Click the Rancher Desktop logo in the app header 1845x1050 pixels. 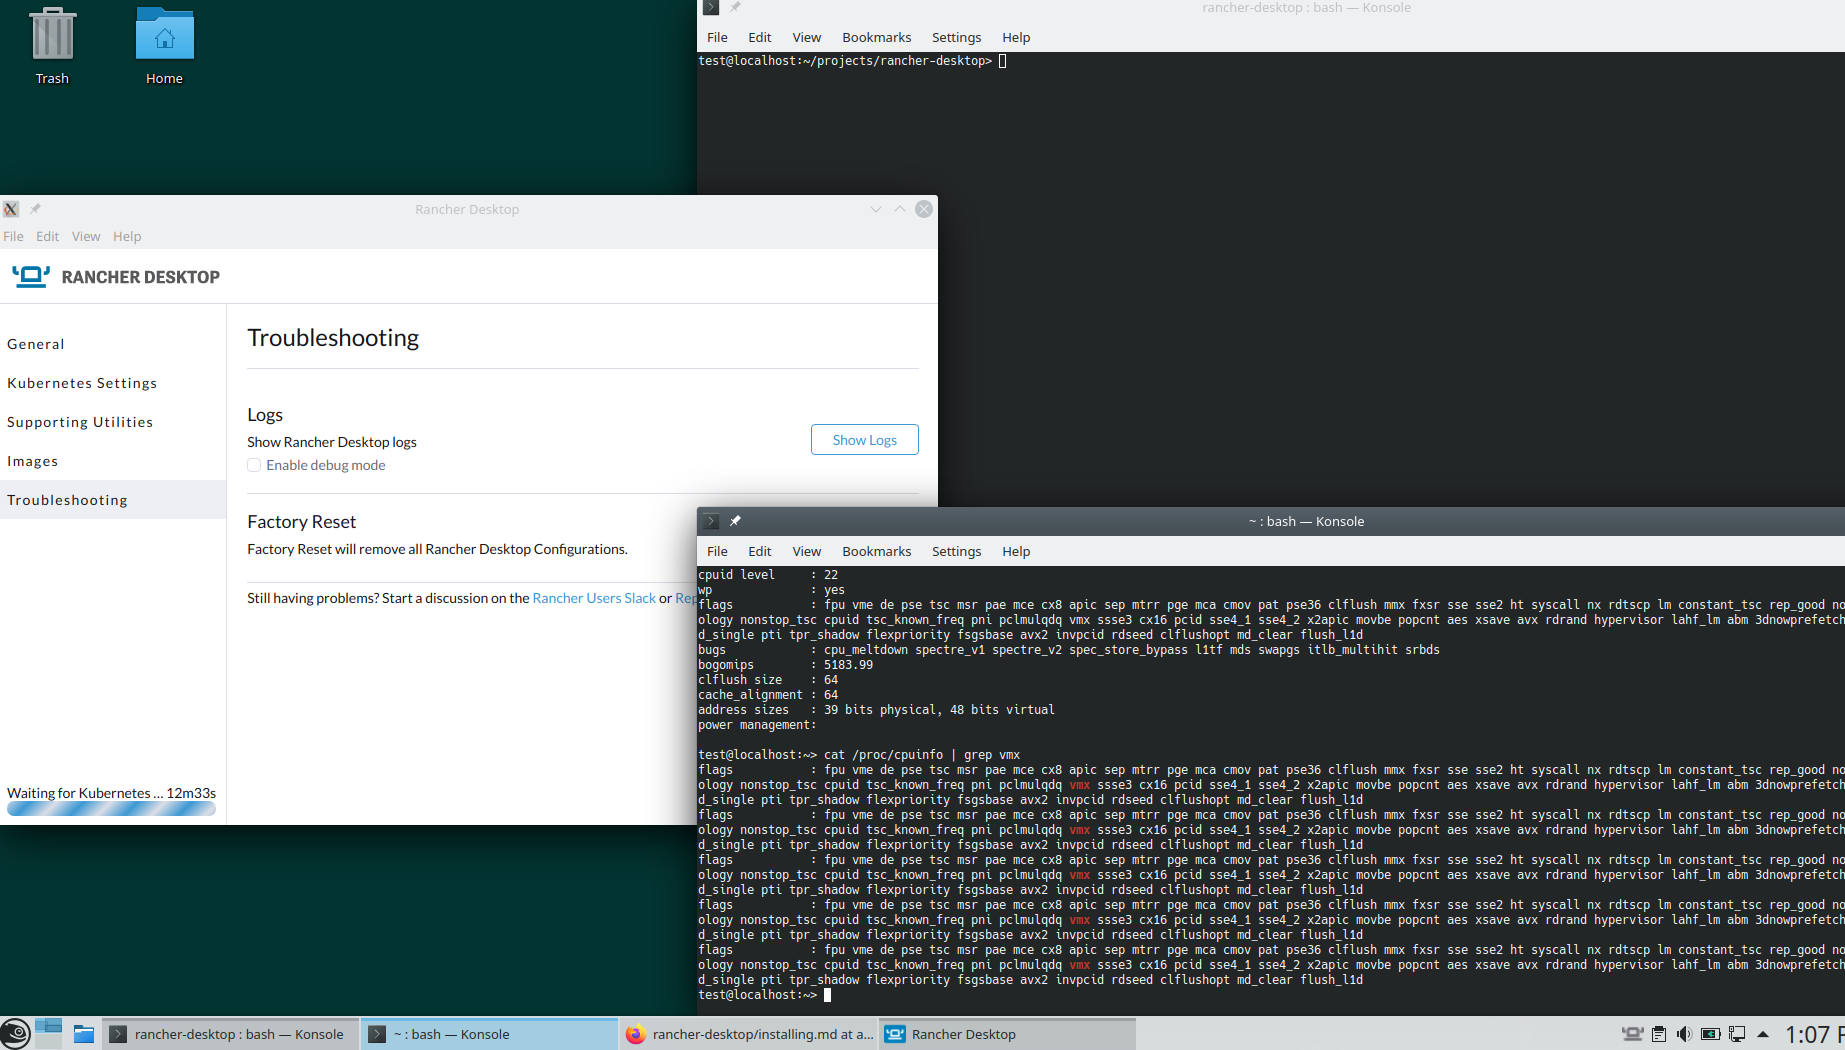tap(31, 276)
